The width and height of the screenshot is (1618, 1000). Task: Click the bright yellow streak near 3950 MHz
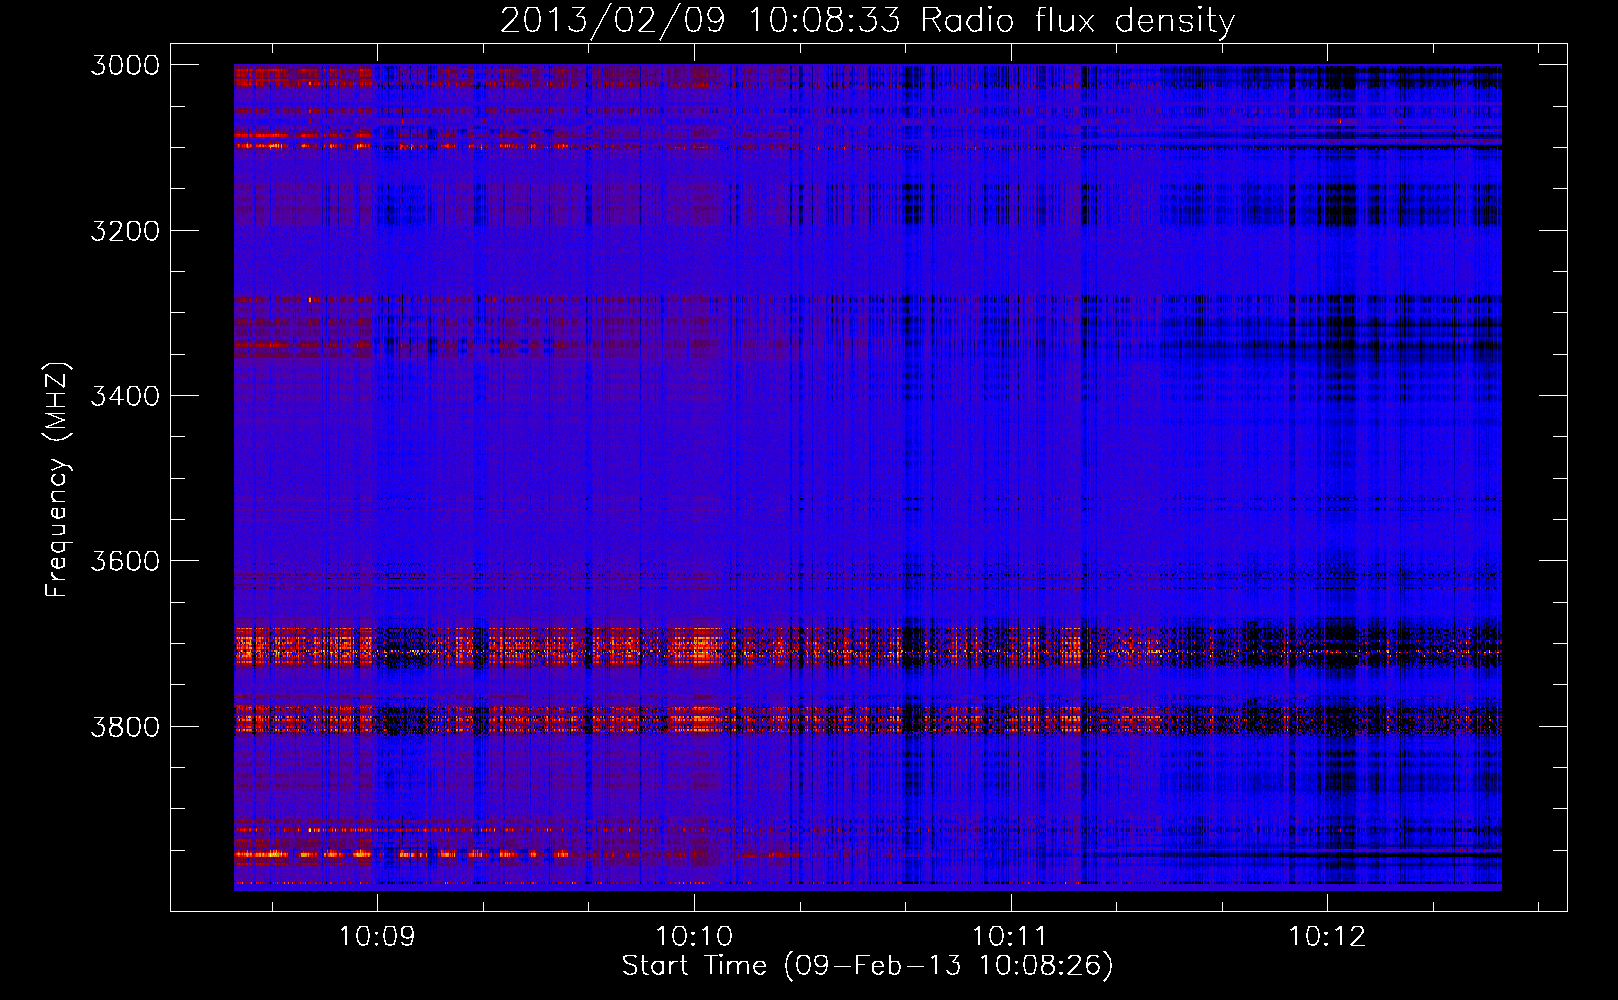point(400,855)
